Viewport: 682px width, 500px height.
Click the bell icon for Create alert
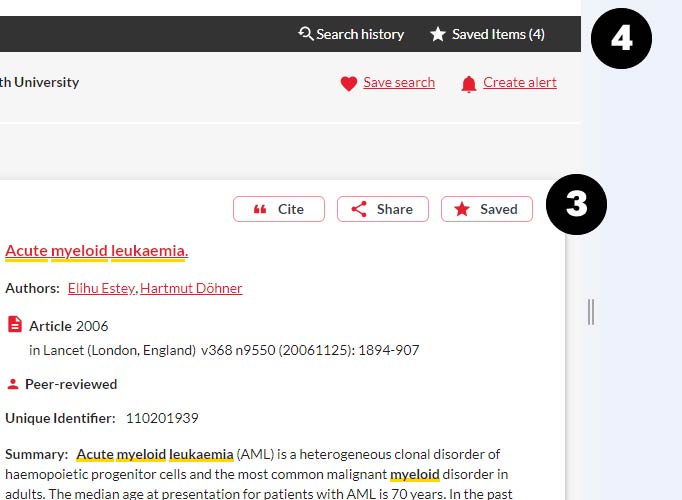[469, 84]
